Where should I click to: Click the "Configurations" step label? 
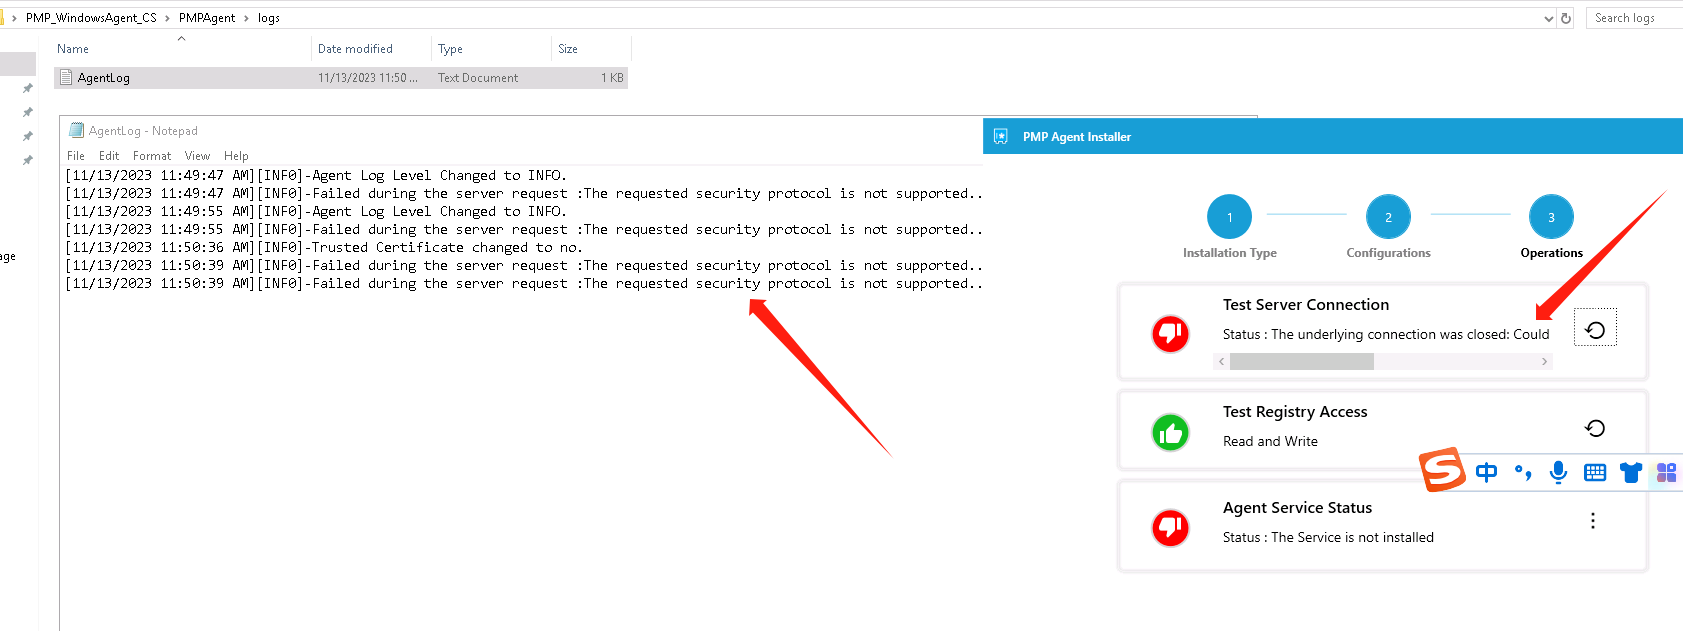(x=1388, y=253)
